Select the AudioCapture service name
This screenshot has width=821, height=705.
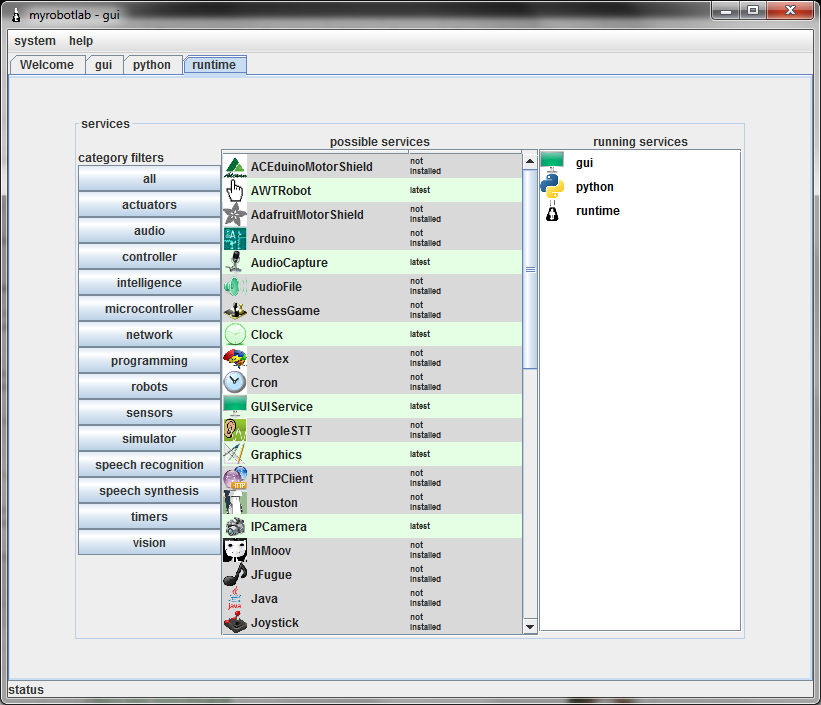pyautogui.click(x=289, y=262)
